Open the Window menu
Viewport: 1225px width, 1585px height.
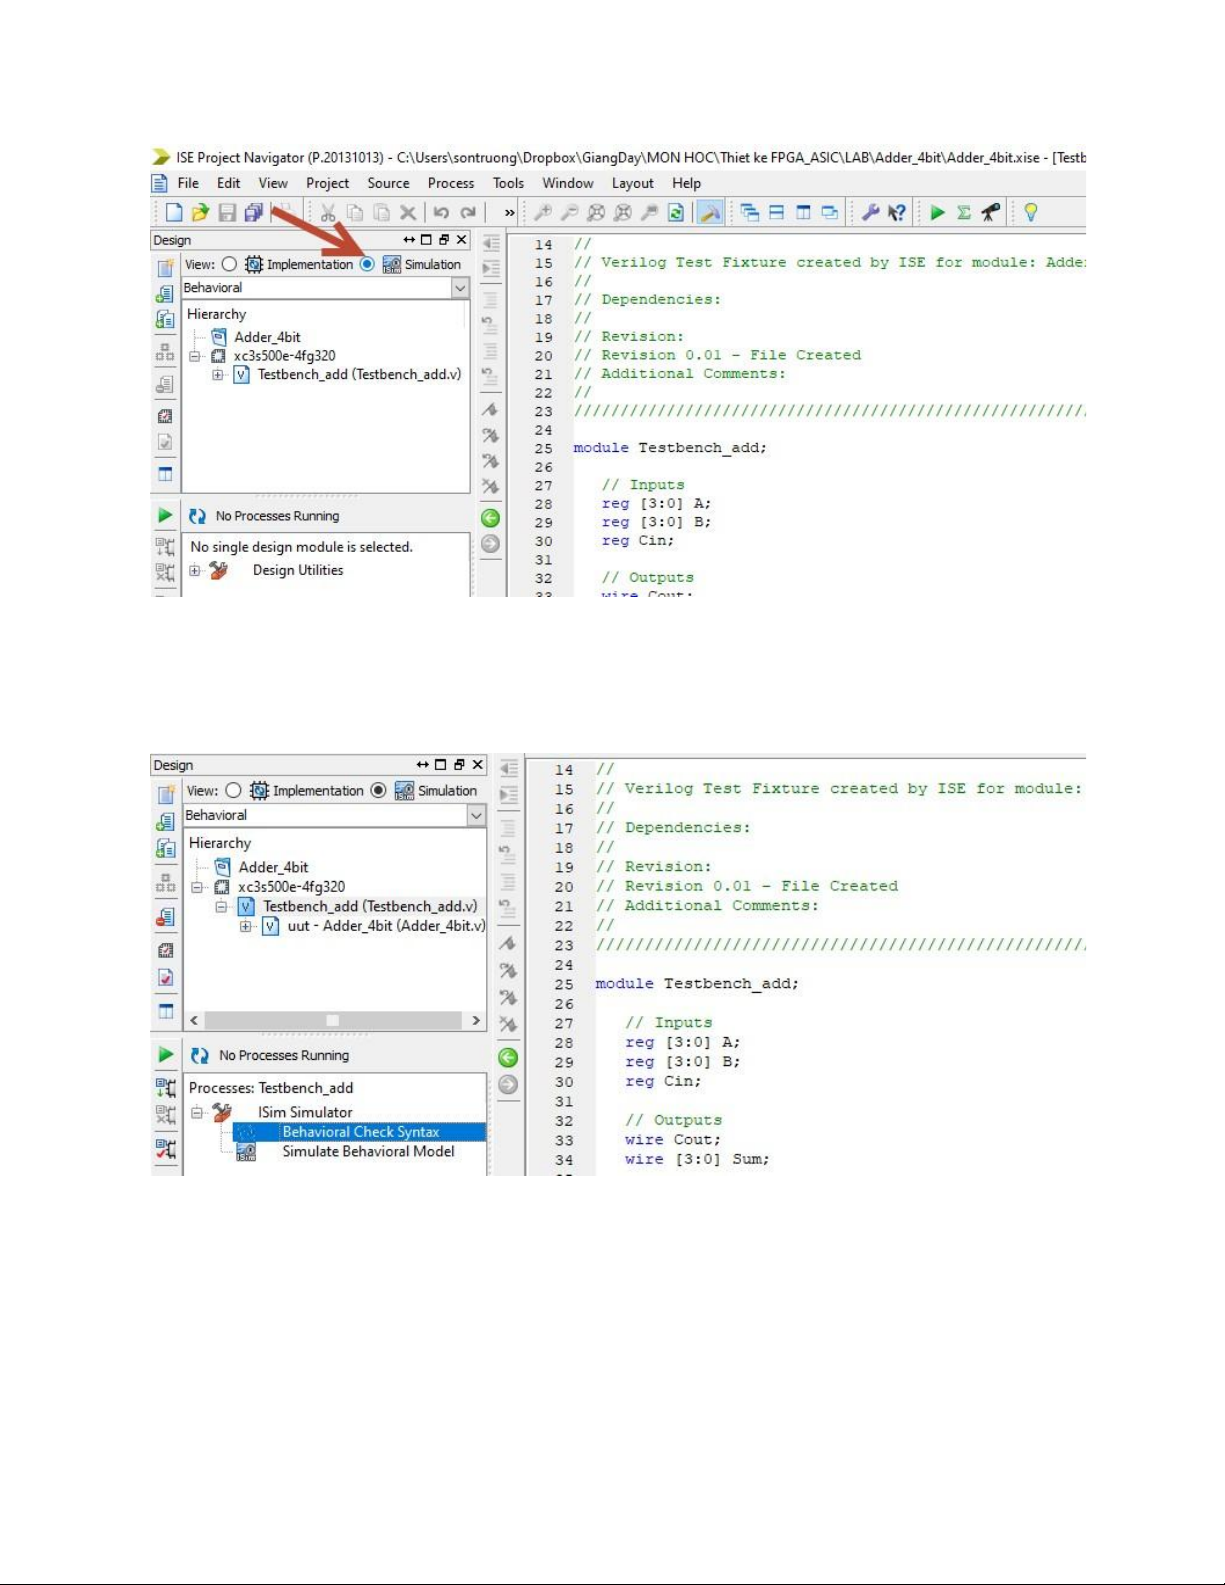tap(568, 183)
